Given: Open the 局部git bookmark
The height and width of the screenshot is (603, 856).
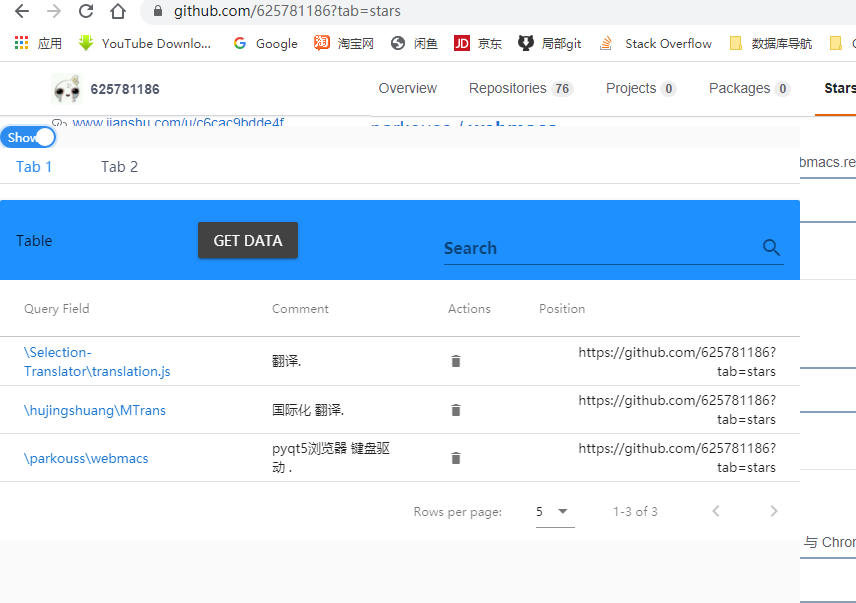Looking at the screenshot, I should coord(550,44).
